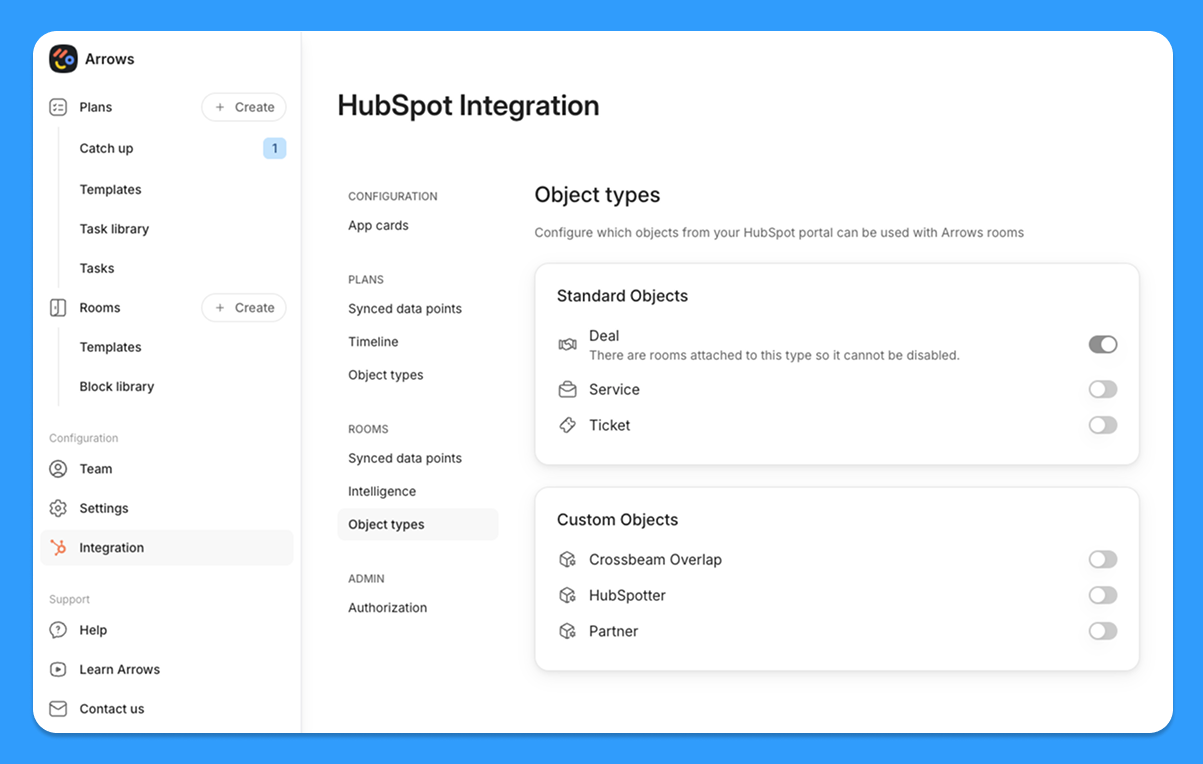Click the Object types heading
The height and width of the screenshot is (764, 1203).
(597, 195)
